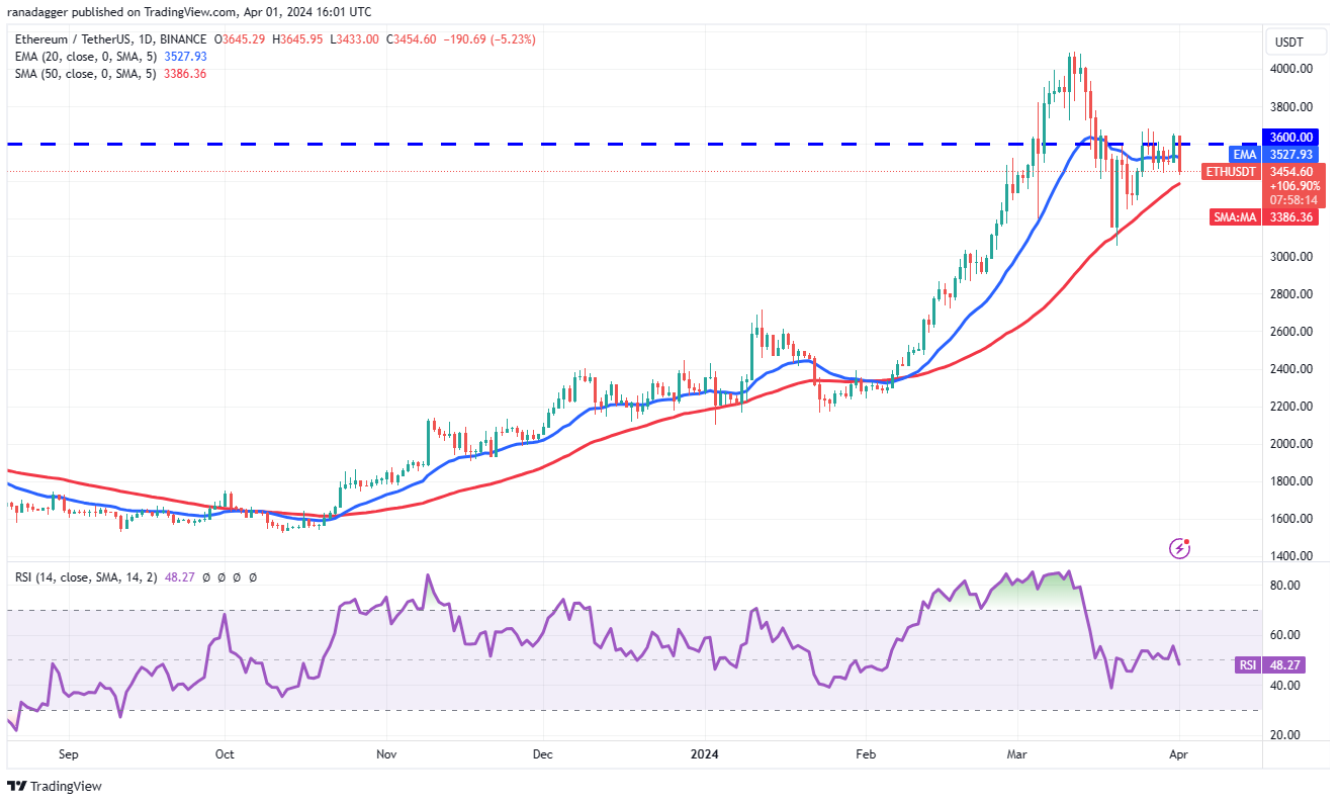Screen dimensions: 1330x801
Task: Click the 07:58:14 countdown timer
Action: click(x=1292, y=200)
